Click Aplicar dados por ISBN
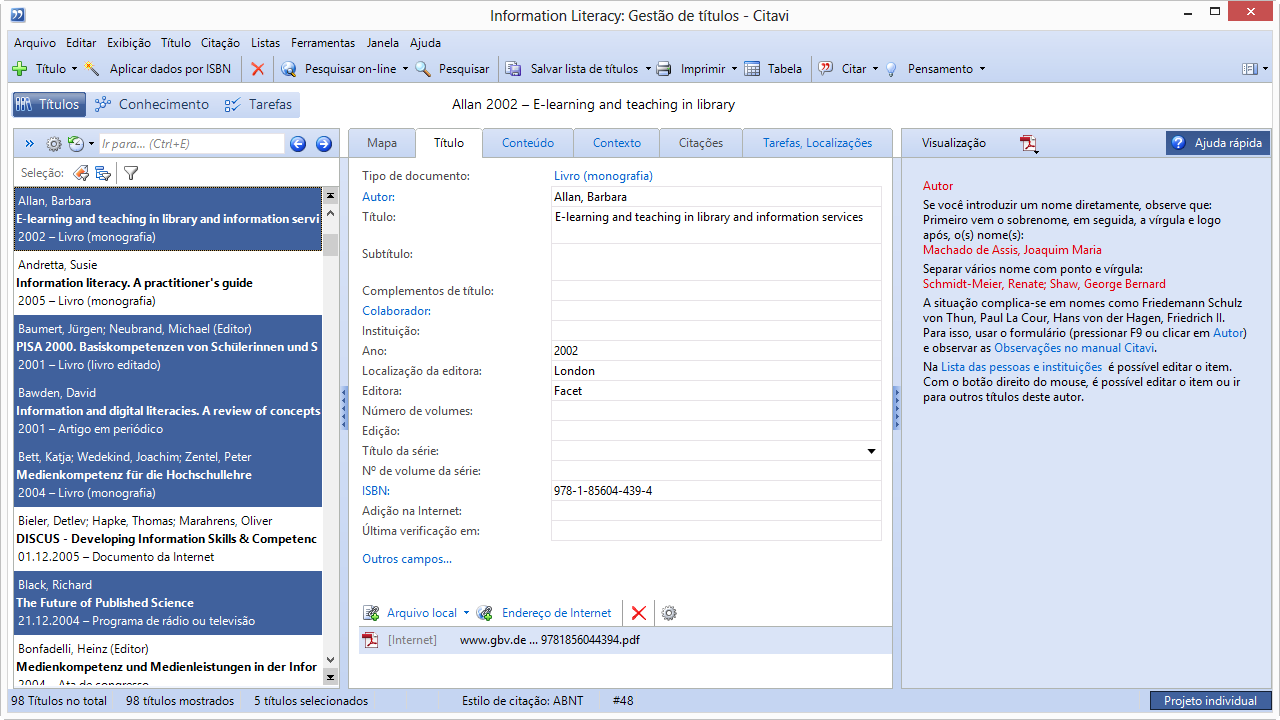The height and width of the screenshot is (720, 1280). tap(157, 69)
